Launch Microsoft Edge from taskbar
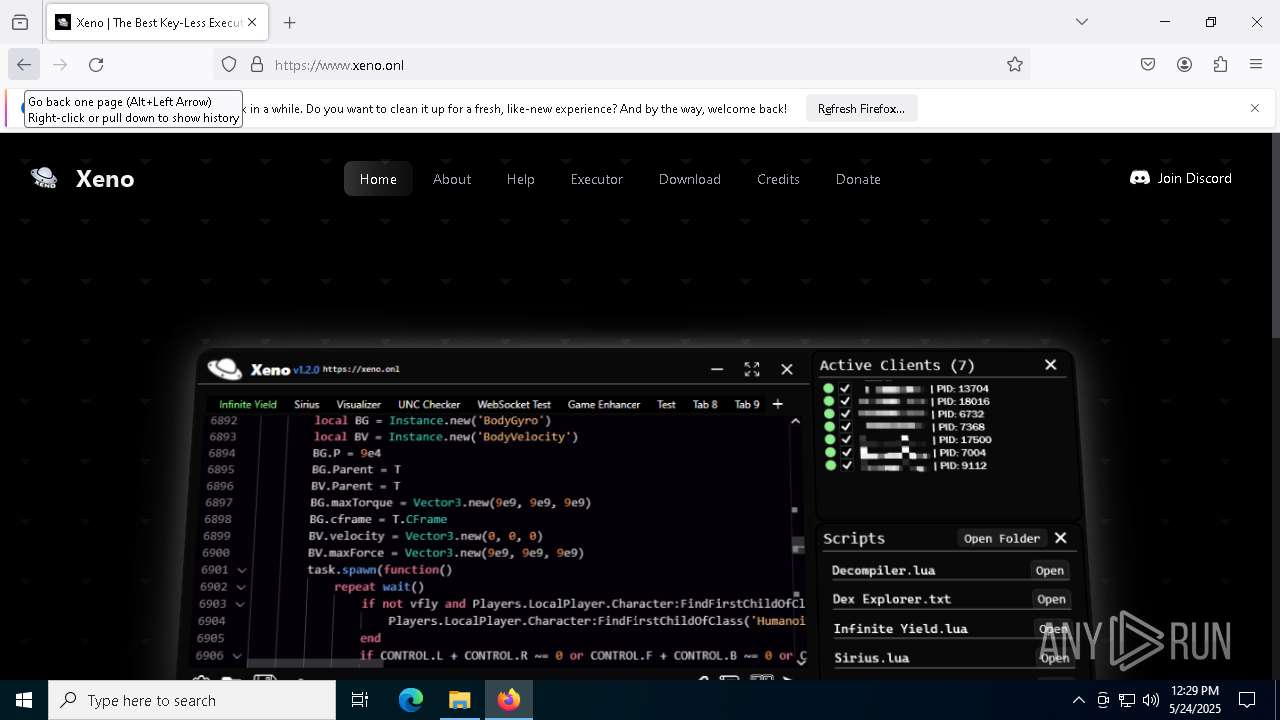This screenshot has height=720, width=1280. pyautogui.click(x=411, y=700)
